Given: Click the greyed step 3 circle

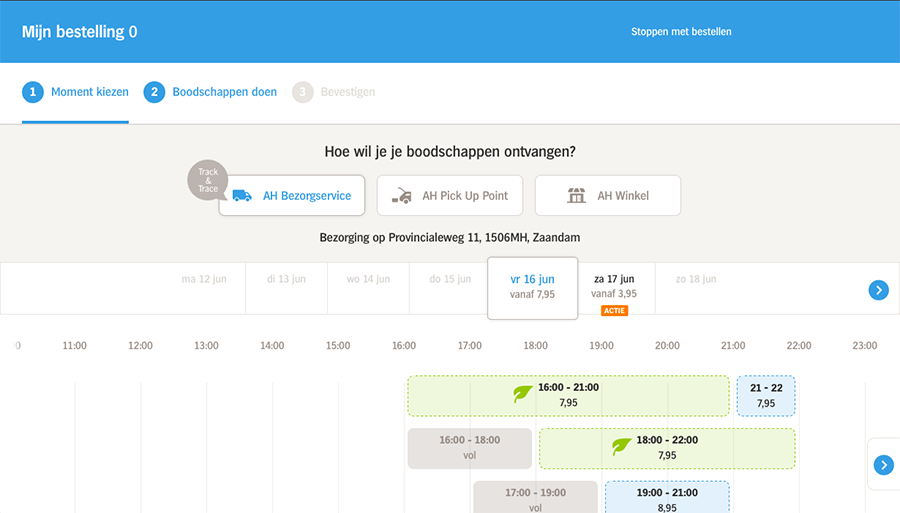Looking at the screenshot, I should 302,92.
